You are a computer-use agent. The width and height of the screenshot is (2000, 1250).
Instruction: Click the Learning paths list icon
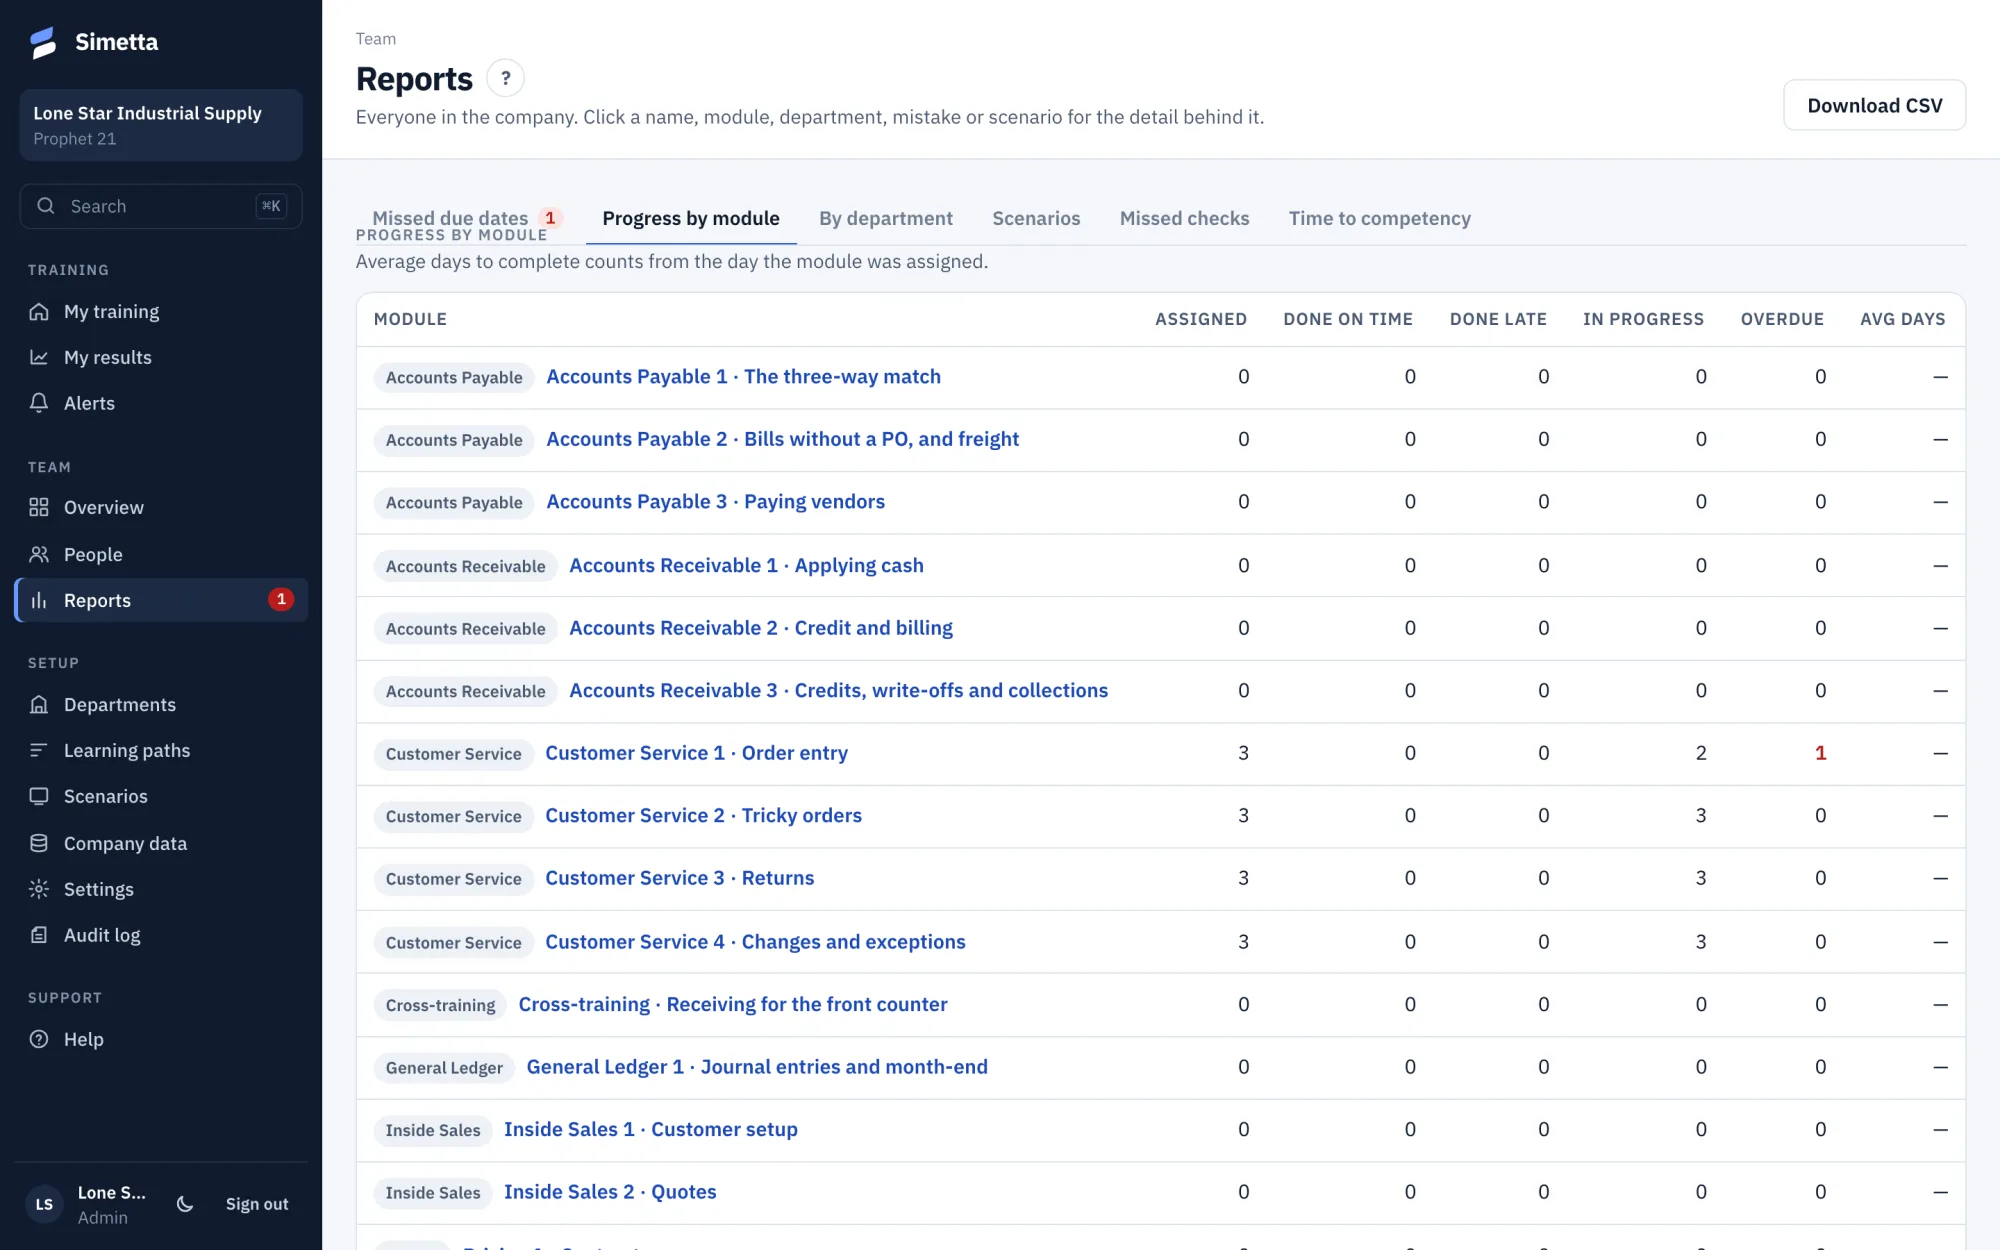click(x=39, y=750)
